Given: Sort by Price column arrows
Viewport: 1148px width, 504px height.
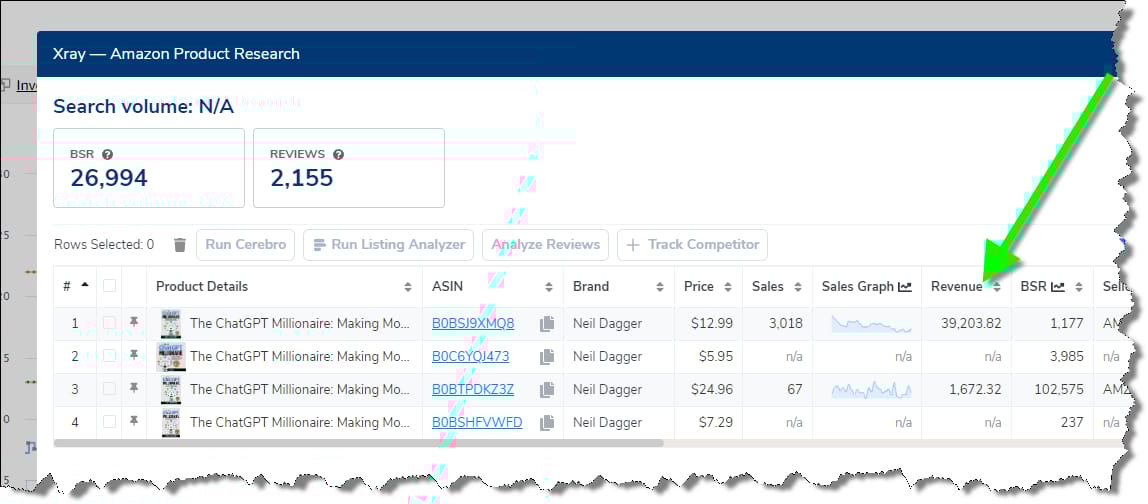Looking at the screenshot, I should (x=727, y=287).
